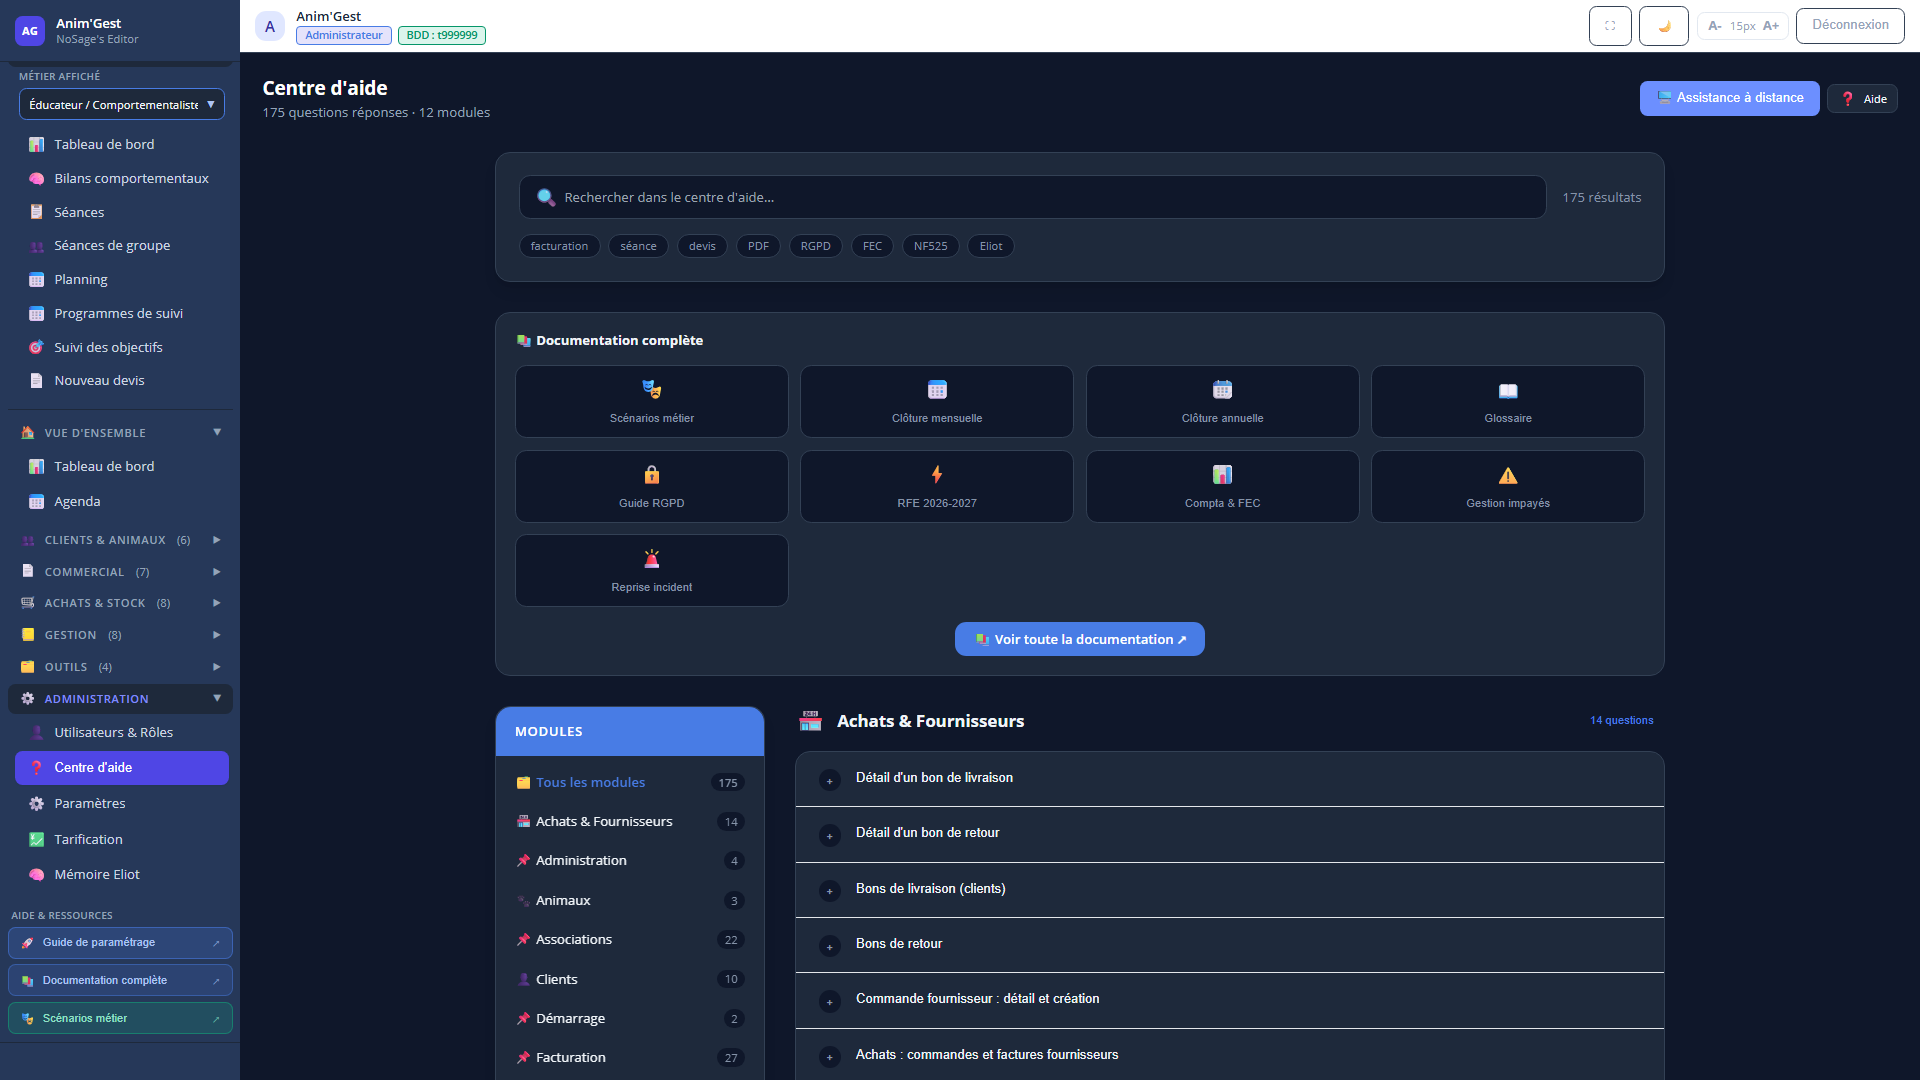Increase font size with A+ button
1920x1080 pixels.
(1771, 26)
